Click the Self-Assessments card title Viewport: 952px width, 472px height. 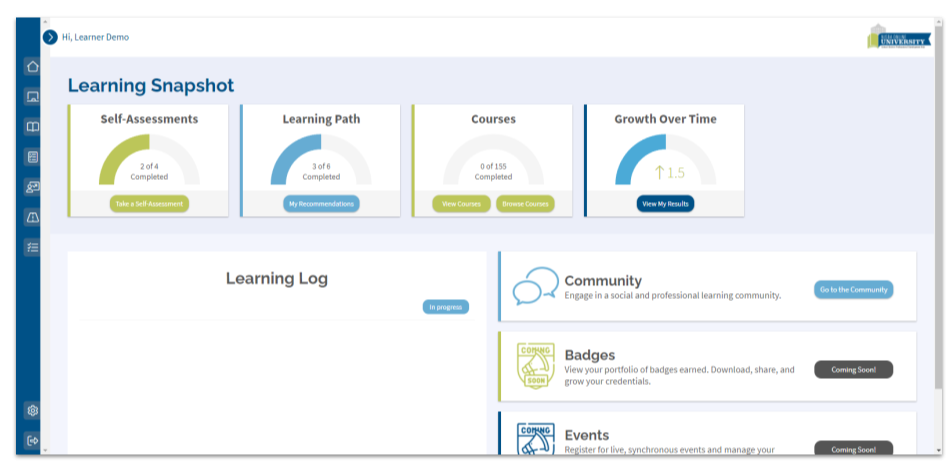(149, 119)
